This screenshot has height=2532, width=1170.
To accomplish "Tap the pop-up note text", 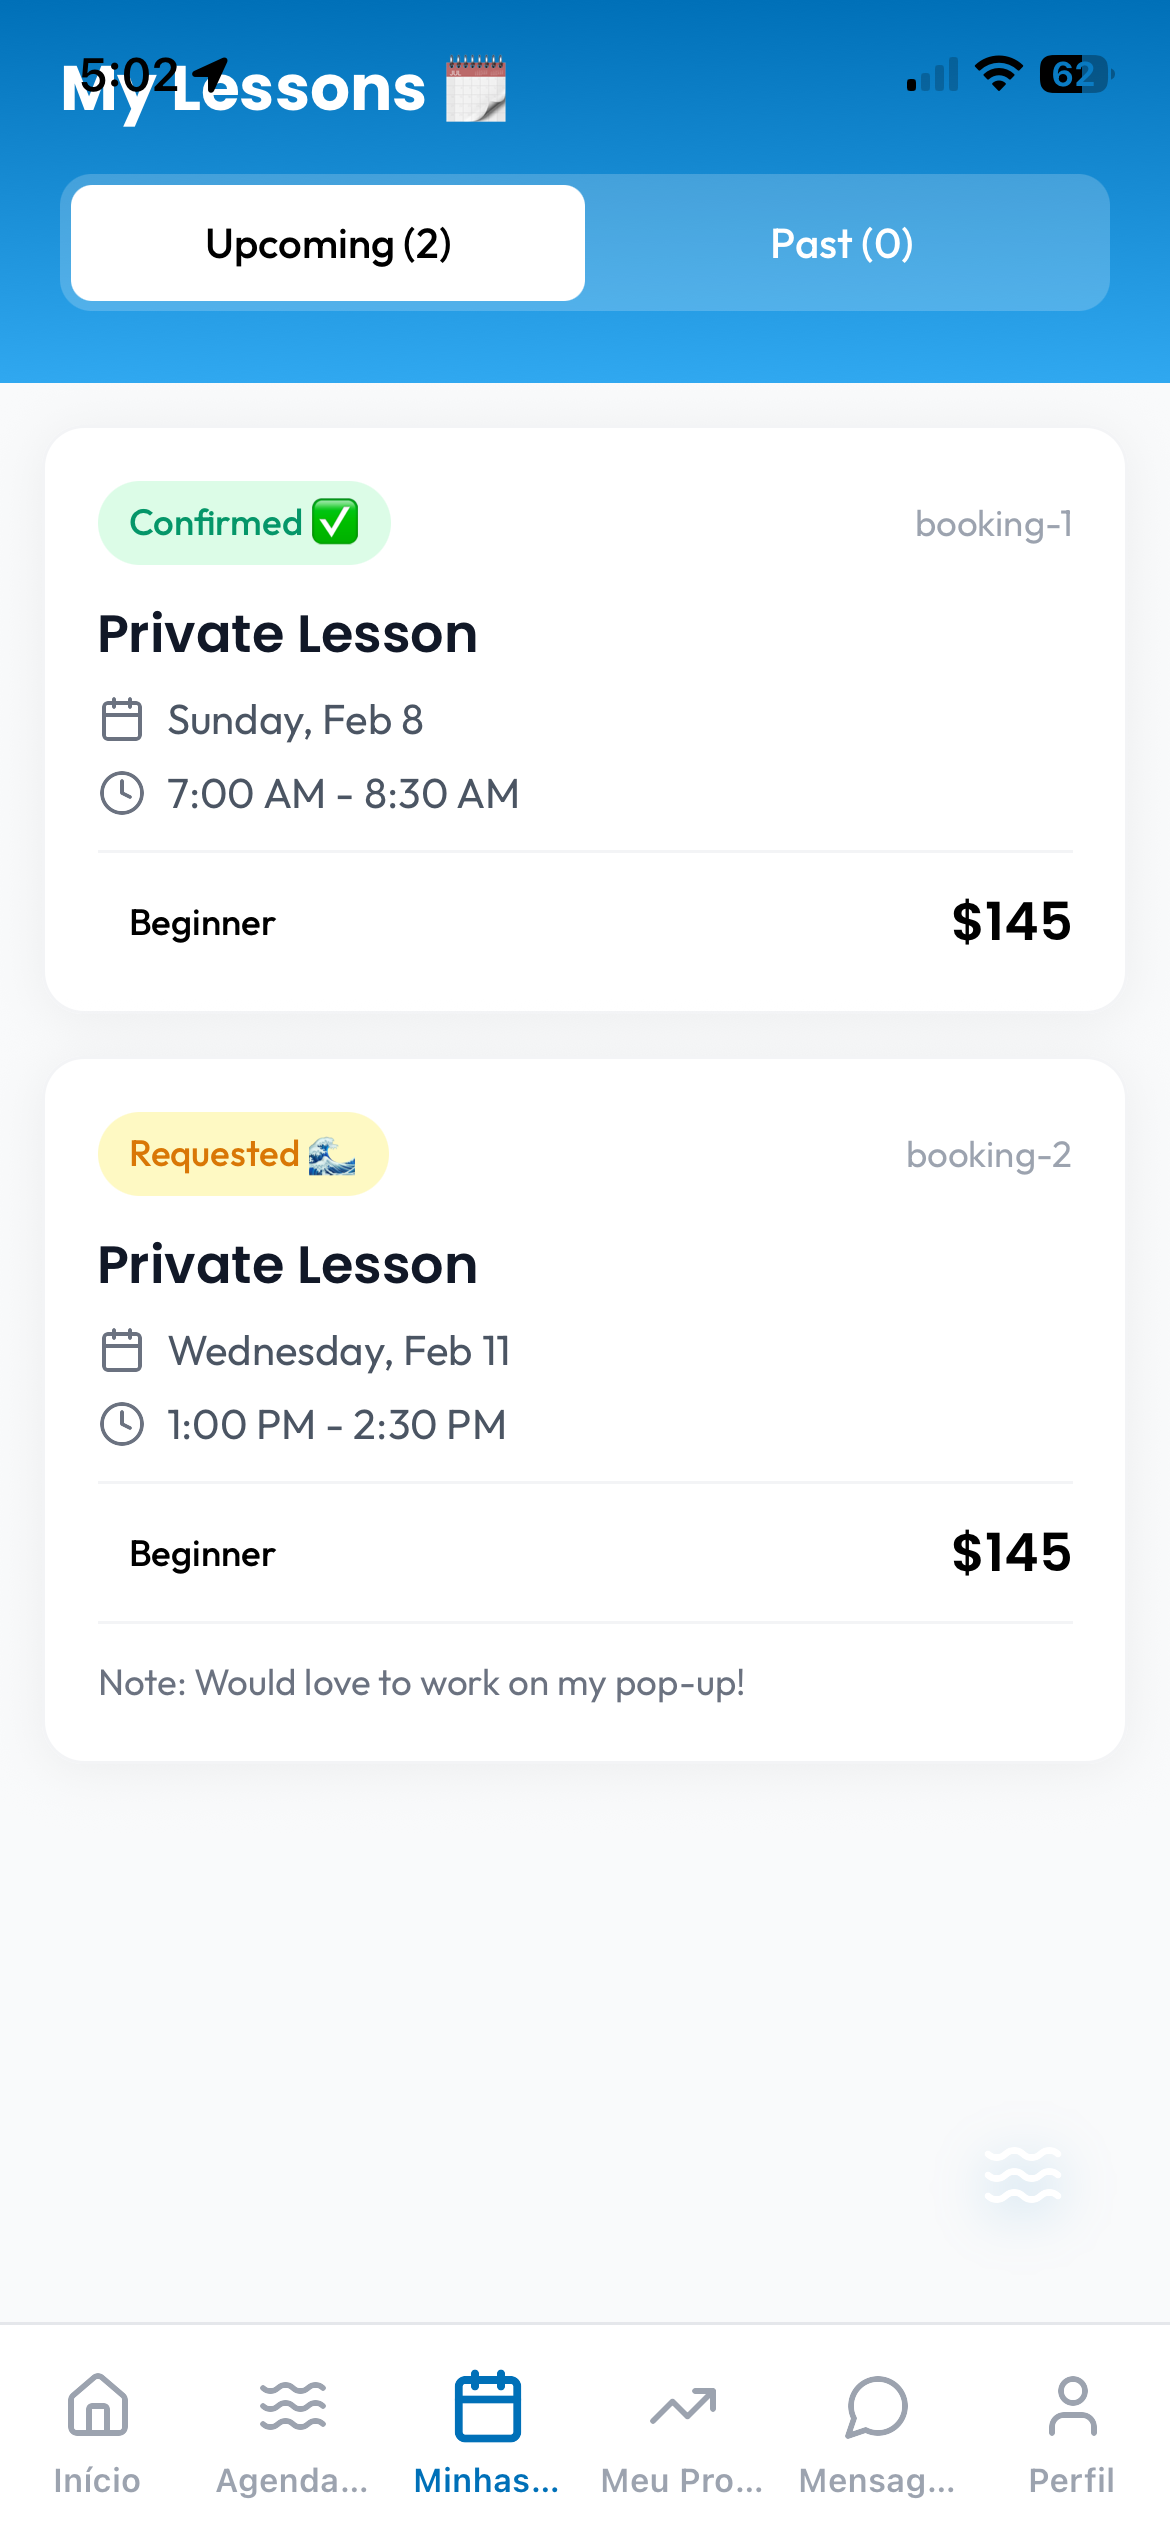I will (x=422, y=1683).
